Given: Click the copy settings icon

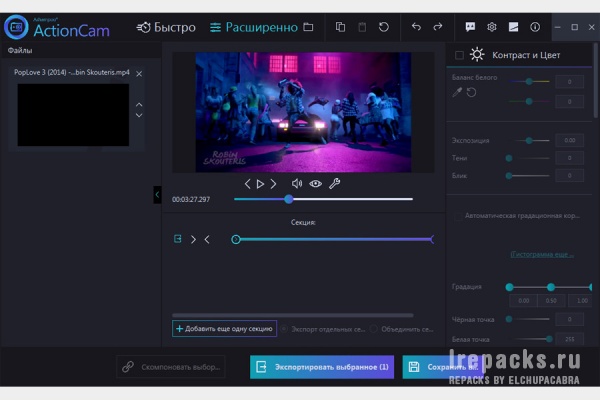Looking at the screenshot, I should pos(340,27).
